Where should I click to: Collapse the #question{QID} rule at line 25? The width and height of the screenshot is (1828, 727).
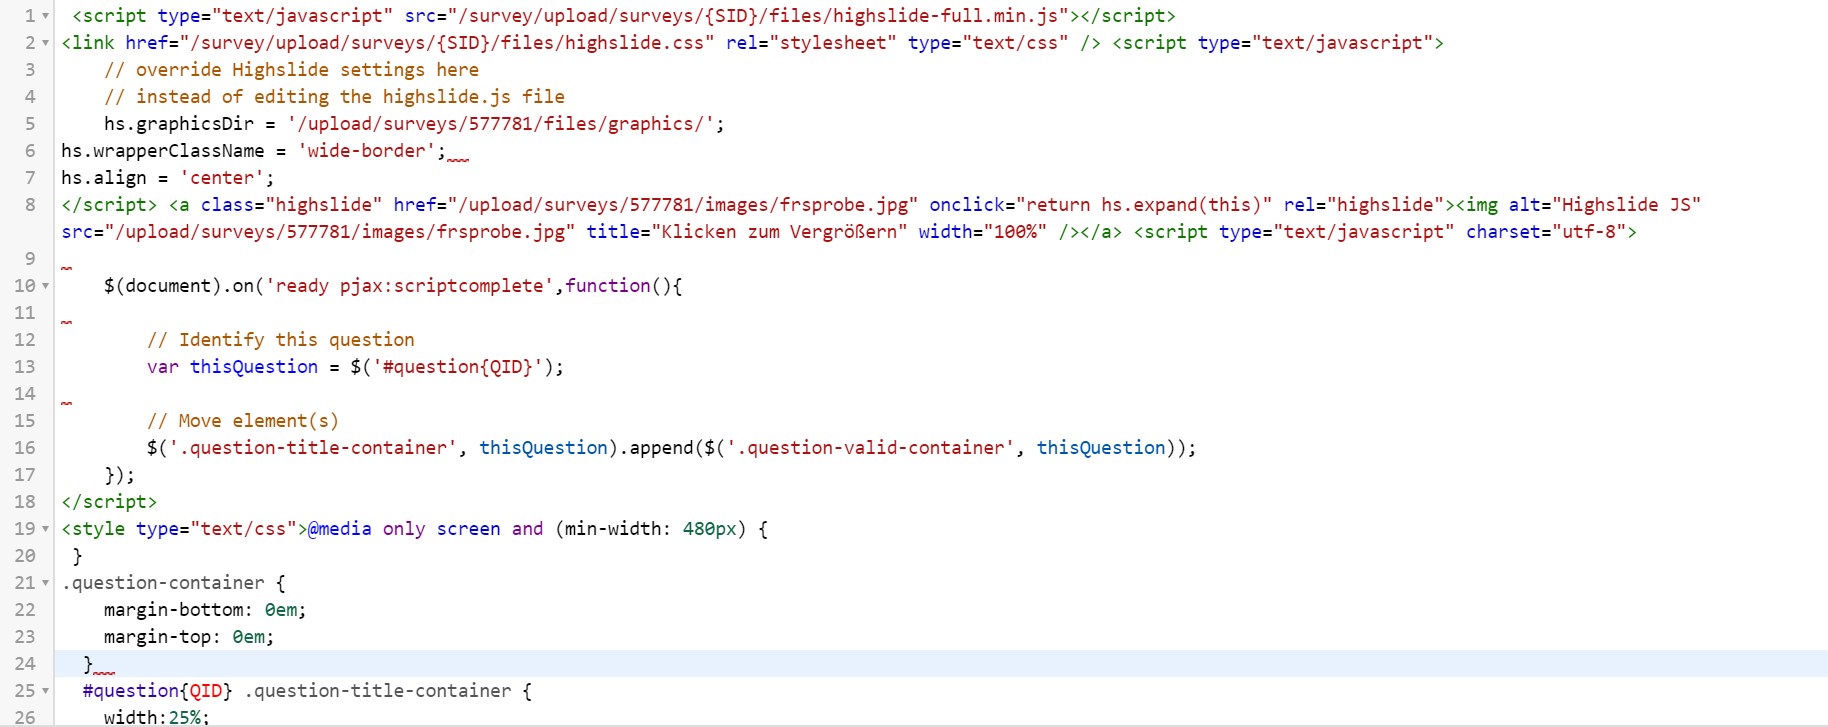tap(45, 691)
